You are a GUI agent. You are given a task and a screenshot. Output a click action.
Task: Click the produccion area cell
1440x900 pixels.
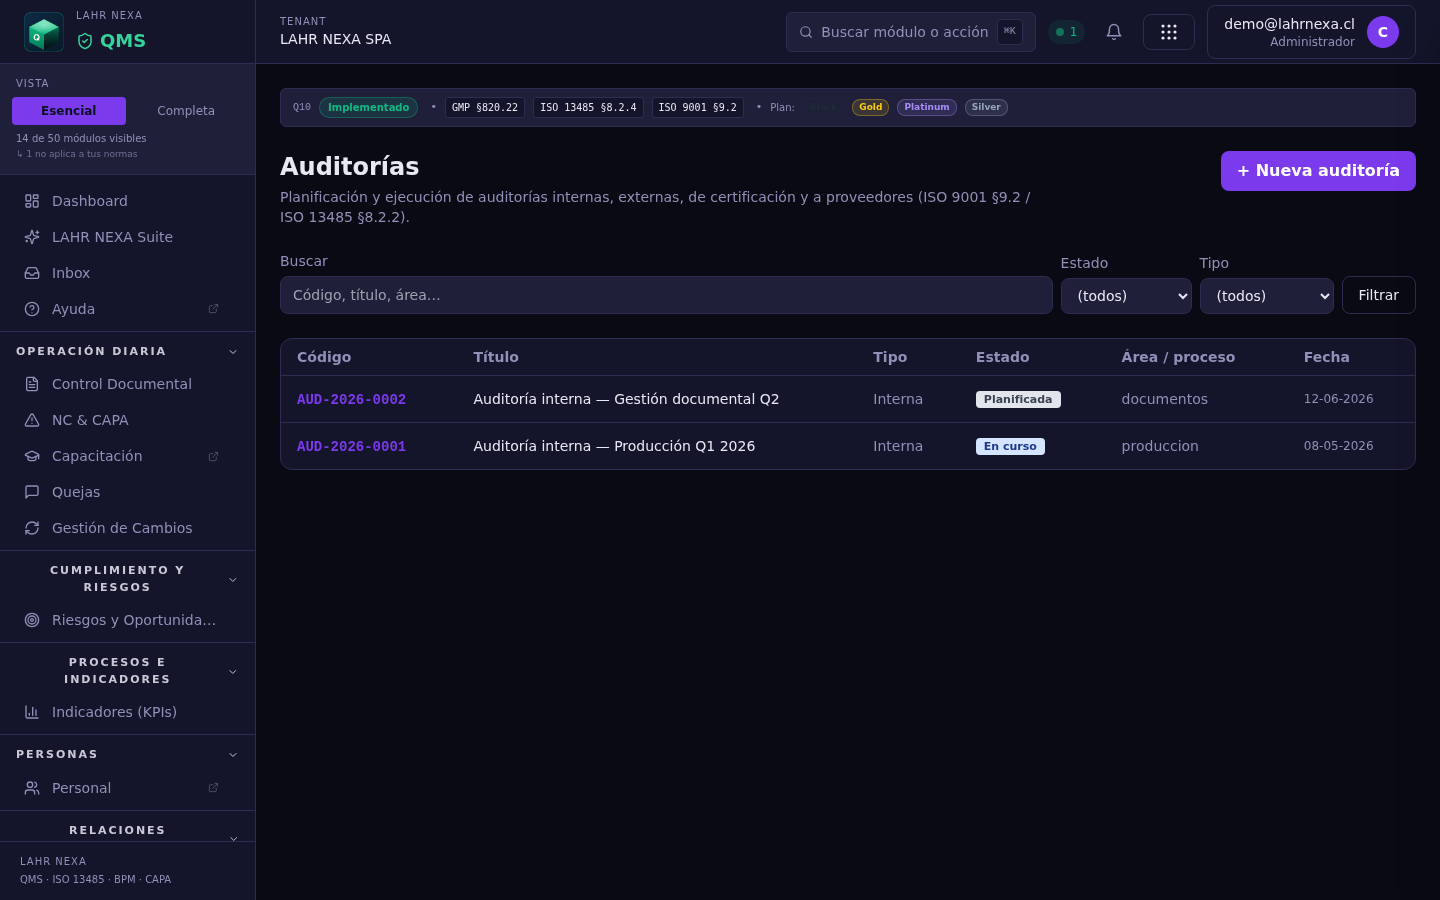(x=1160, y=446)
